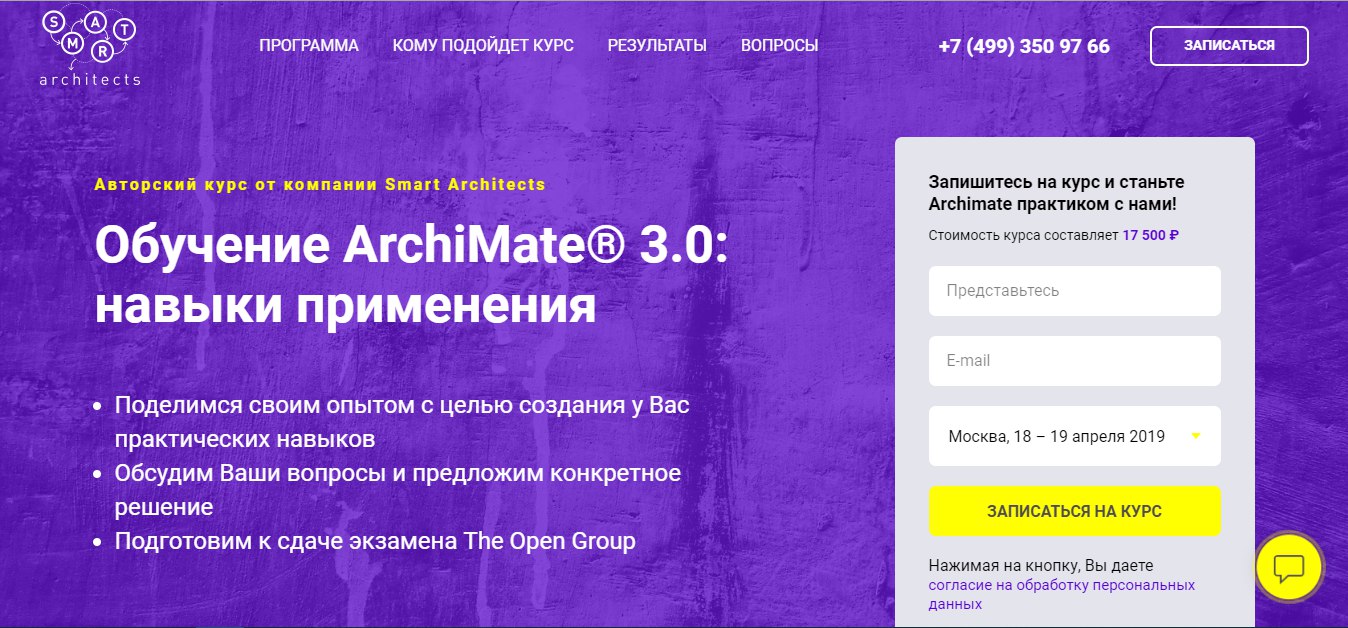The height and width of the screenshot is (628, 1348).
Task: Open the Москва, 18 – 19 апреля 2019 dropdown
Action: click(1074, 436)
